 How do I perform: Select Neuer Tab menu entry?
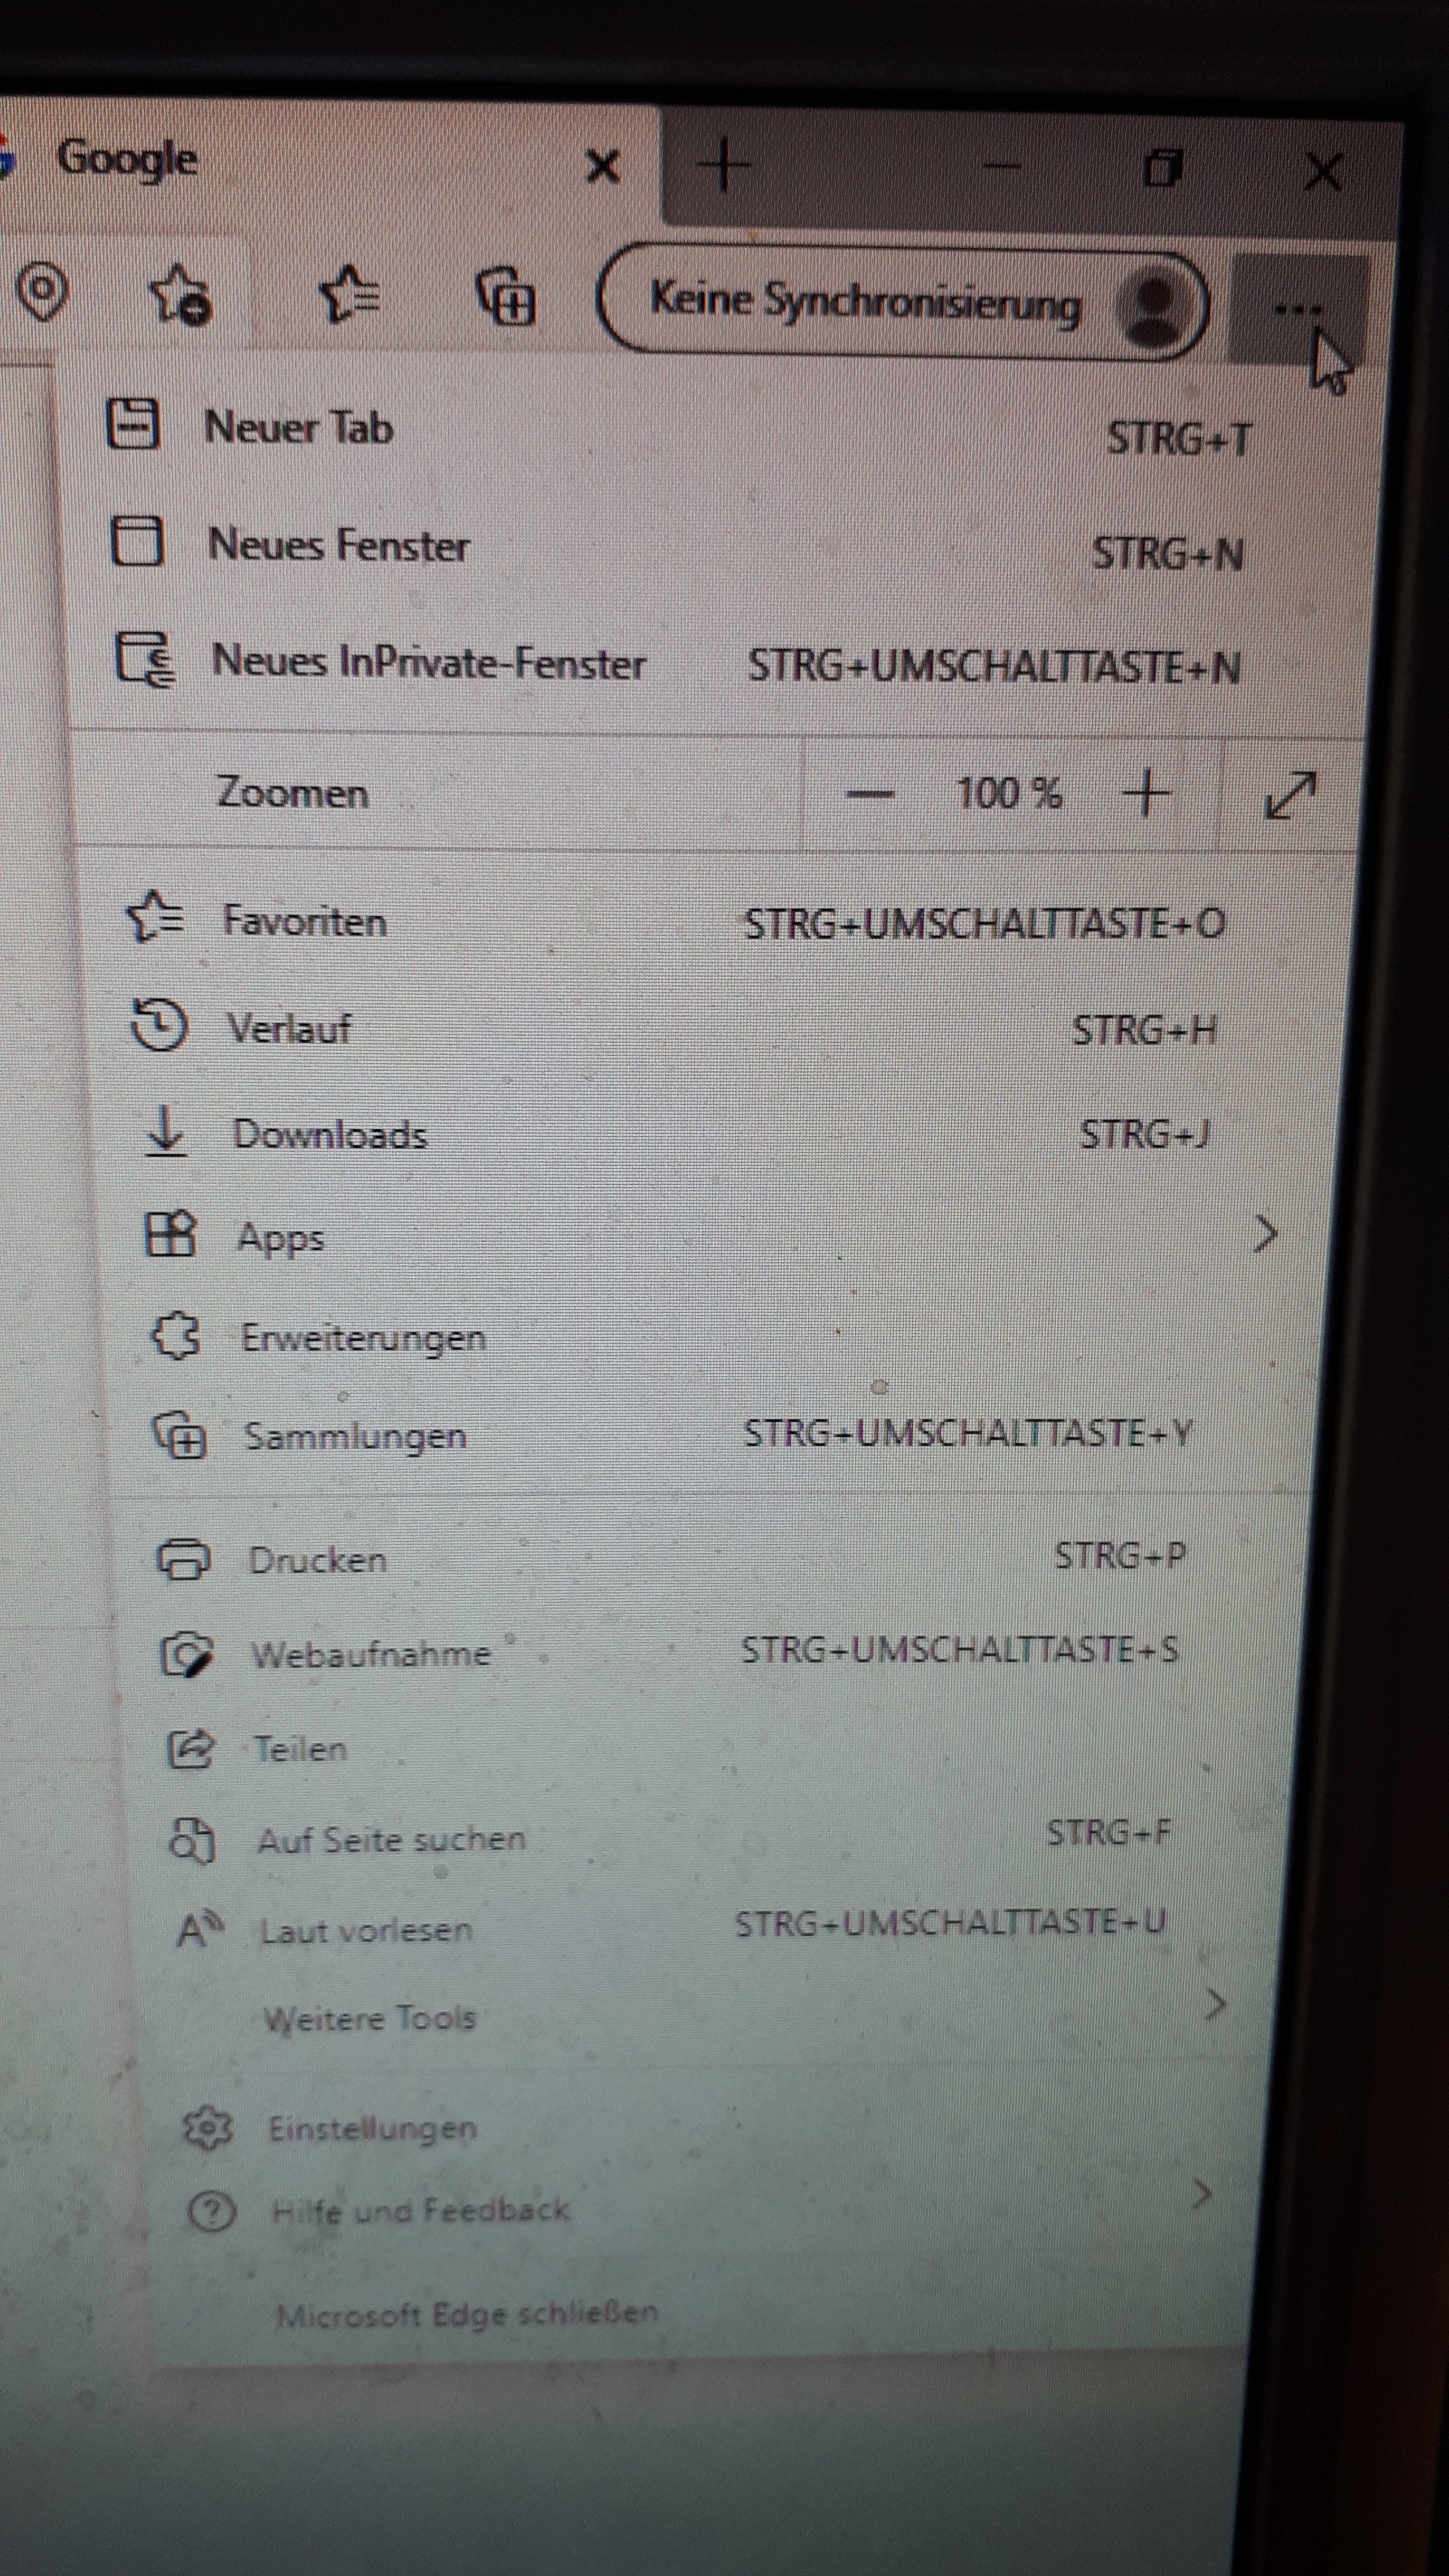(298, 428)
